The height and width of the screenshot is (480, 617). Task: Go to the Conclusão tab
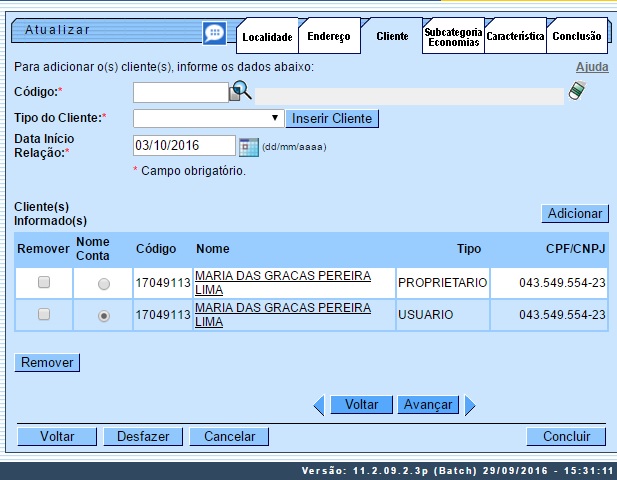(x=577, y=37)
